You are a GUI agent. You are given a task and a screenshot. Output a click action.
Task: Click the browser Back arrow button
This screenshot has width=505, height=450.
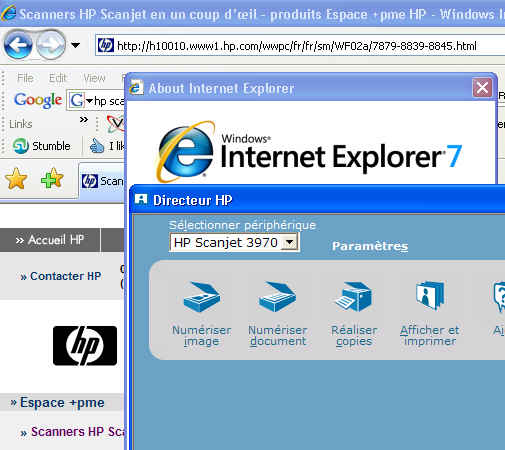(x=18, y=45)
